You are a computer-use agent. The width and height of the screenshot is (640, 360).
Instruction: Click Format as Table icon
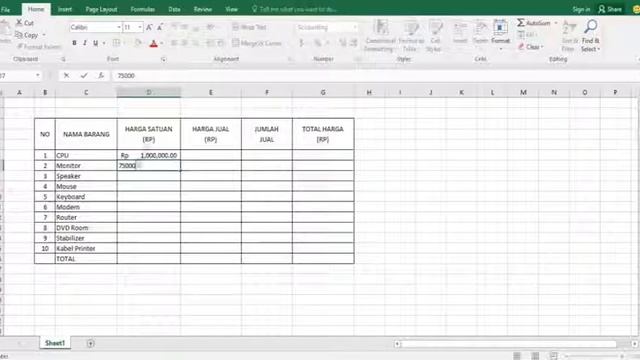[411, 28]
